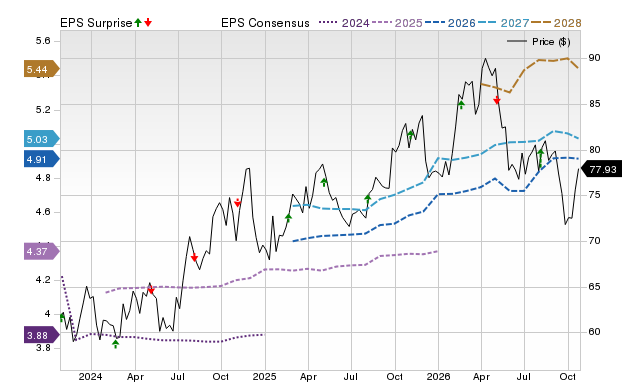Screen dimensions: 640x382
Task: Click the Price ($) legend entry
Action: (539, 42)
